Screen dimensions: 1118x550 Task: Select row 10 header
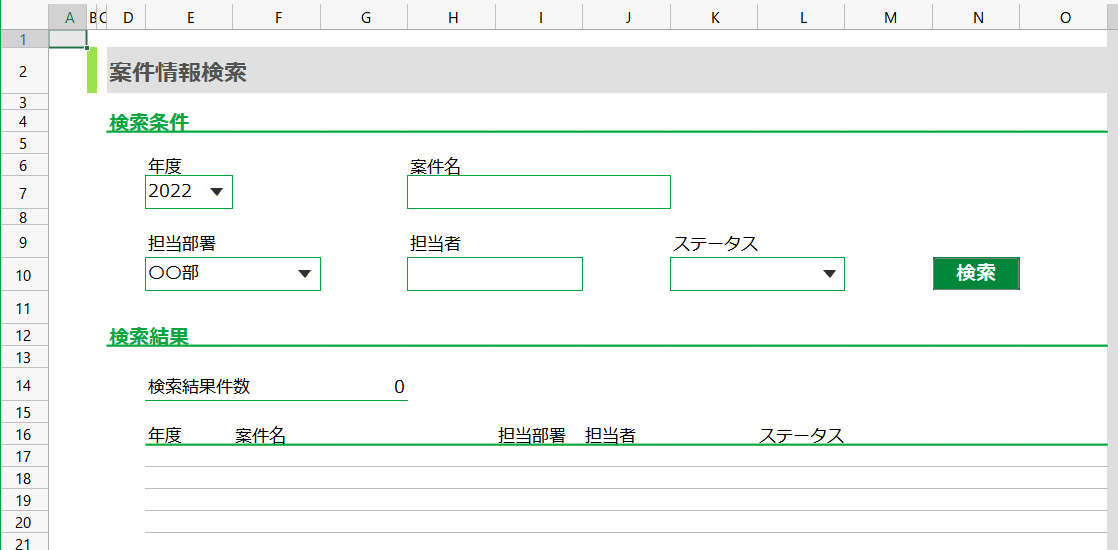pyautogui.click(x=24, y=275)
